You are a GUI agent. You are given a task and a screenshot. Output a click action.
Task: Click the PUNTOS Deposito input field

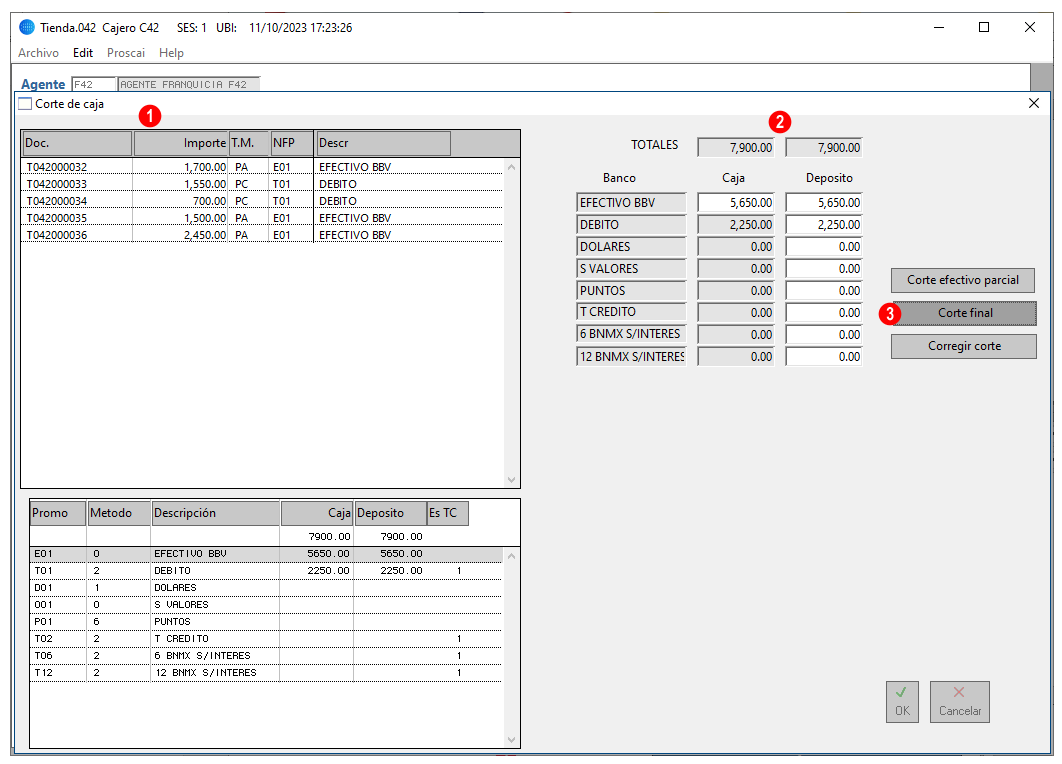tap(824, 291)
